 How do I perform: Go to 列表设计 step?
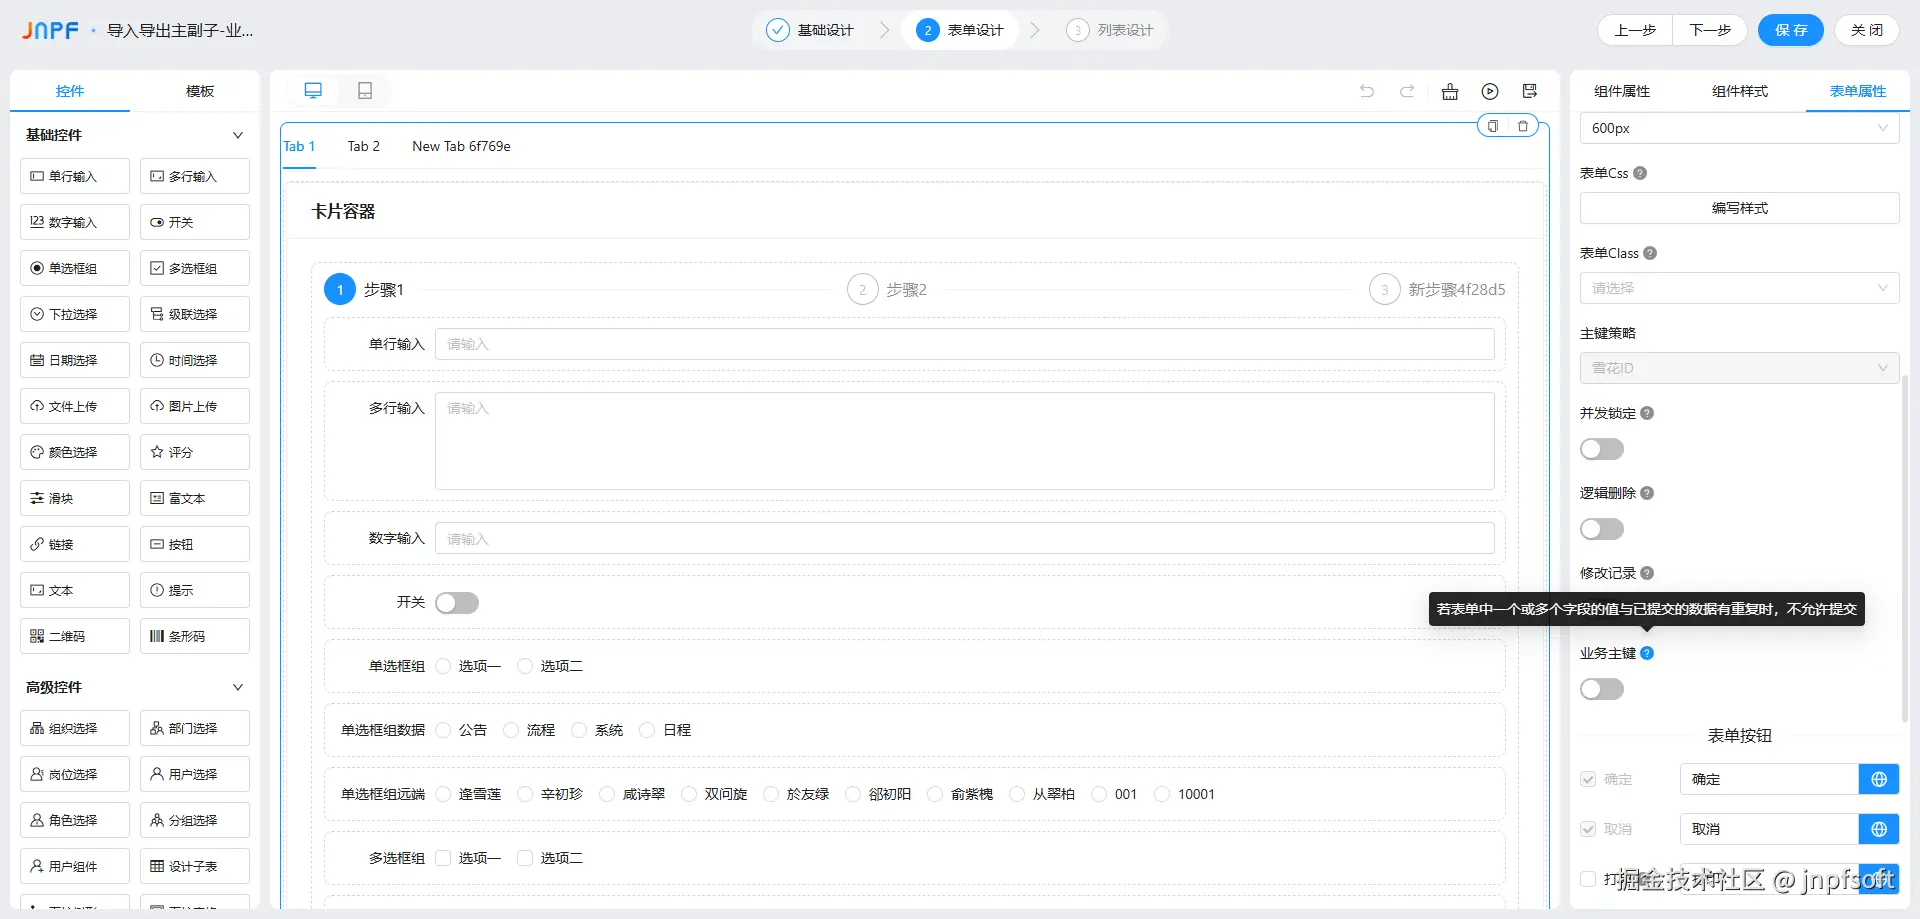1110,30
